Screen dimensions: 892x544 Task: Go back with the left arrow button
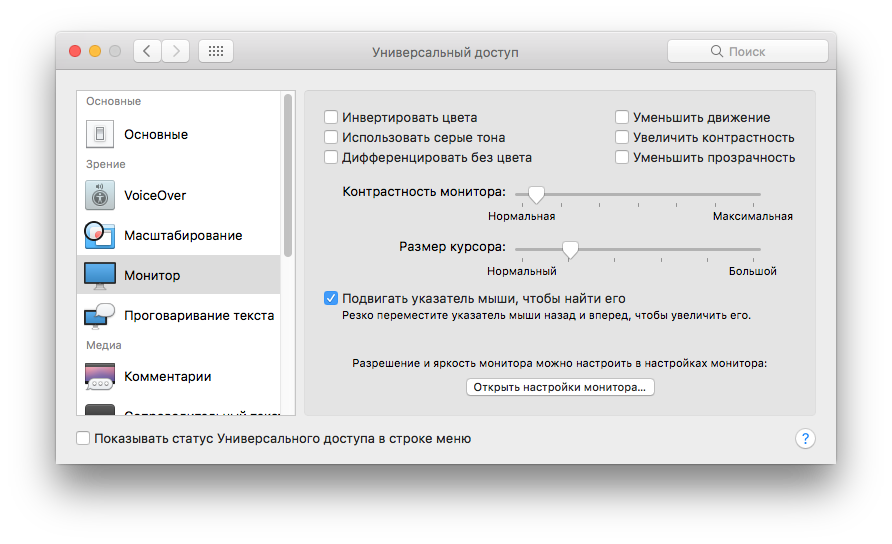click(147, 51)
